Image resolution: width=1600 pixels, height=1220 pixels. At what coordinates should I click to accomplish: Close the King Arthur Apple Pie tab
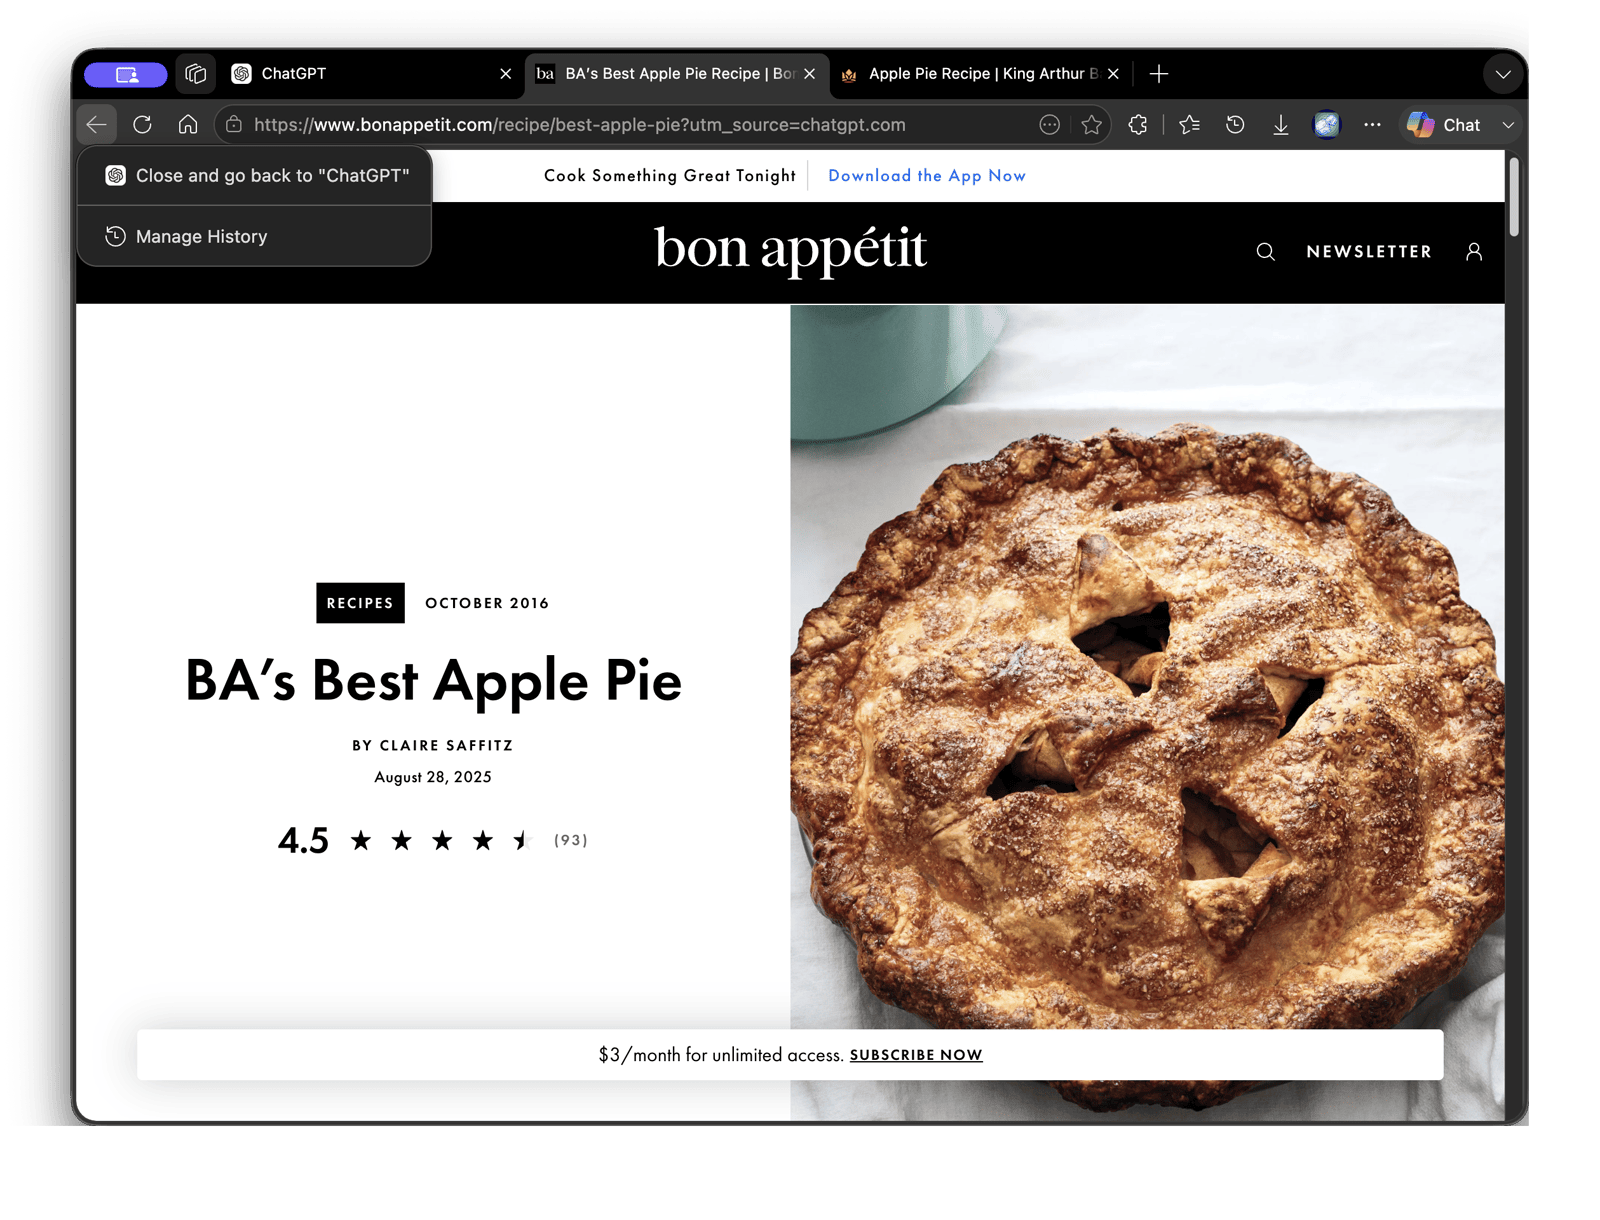[x=1113, y=74]
